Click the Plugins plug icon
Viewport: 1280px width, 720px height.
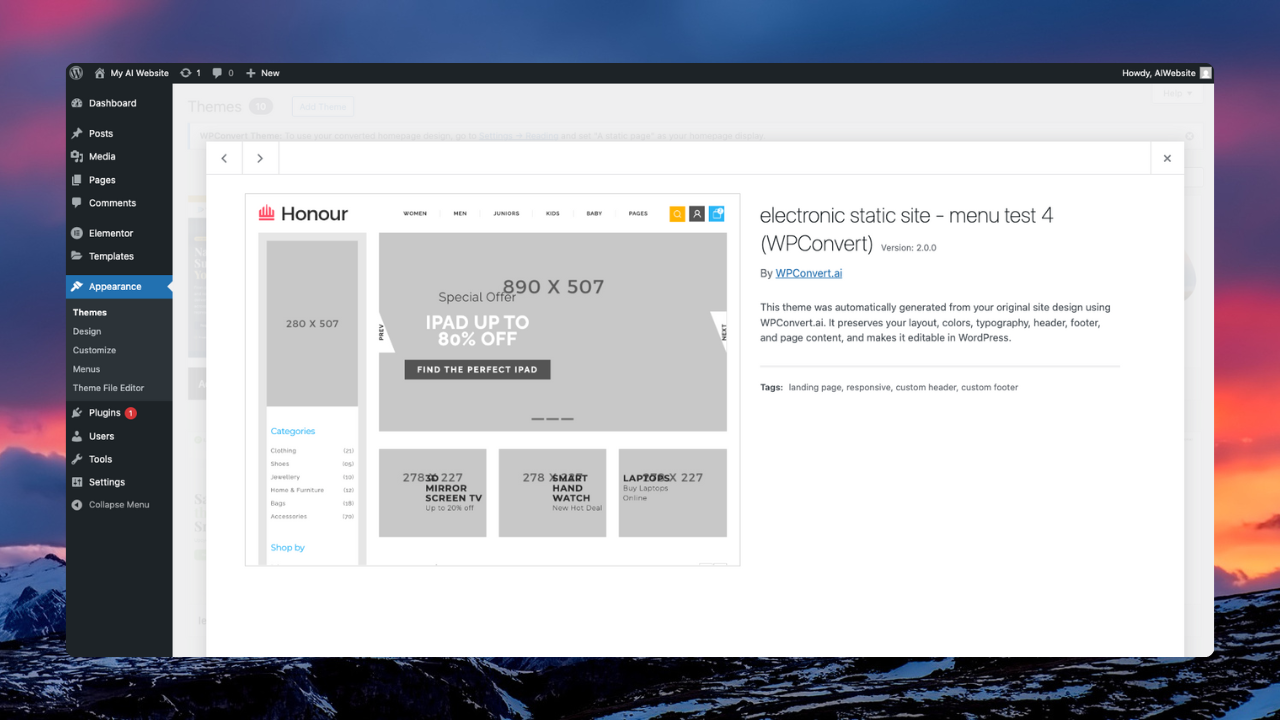(77, 412)
